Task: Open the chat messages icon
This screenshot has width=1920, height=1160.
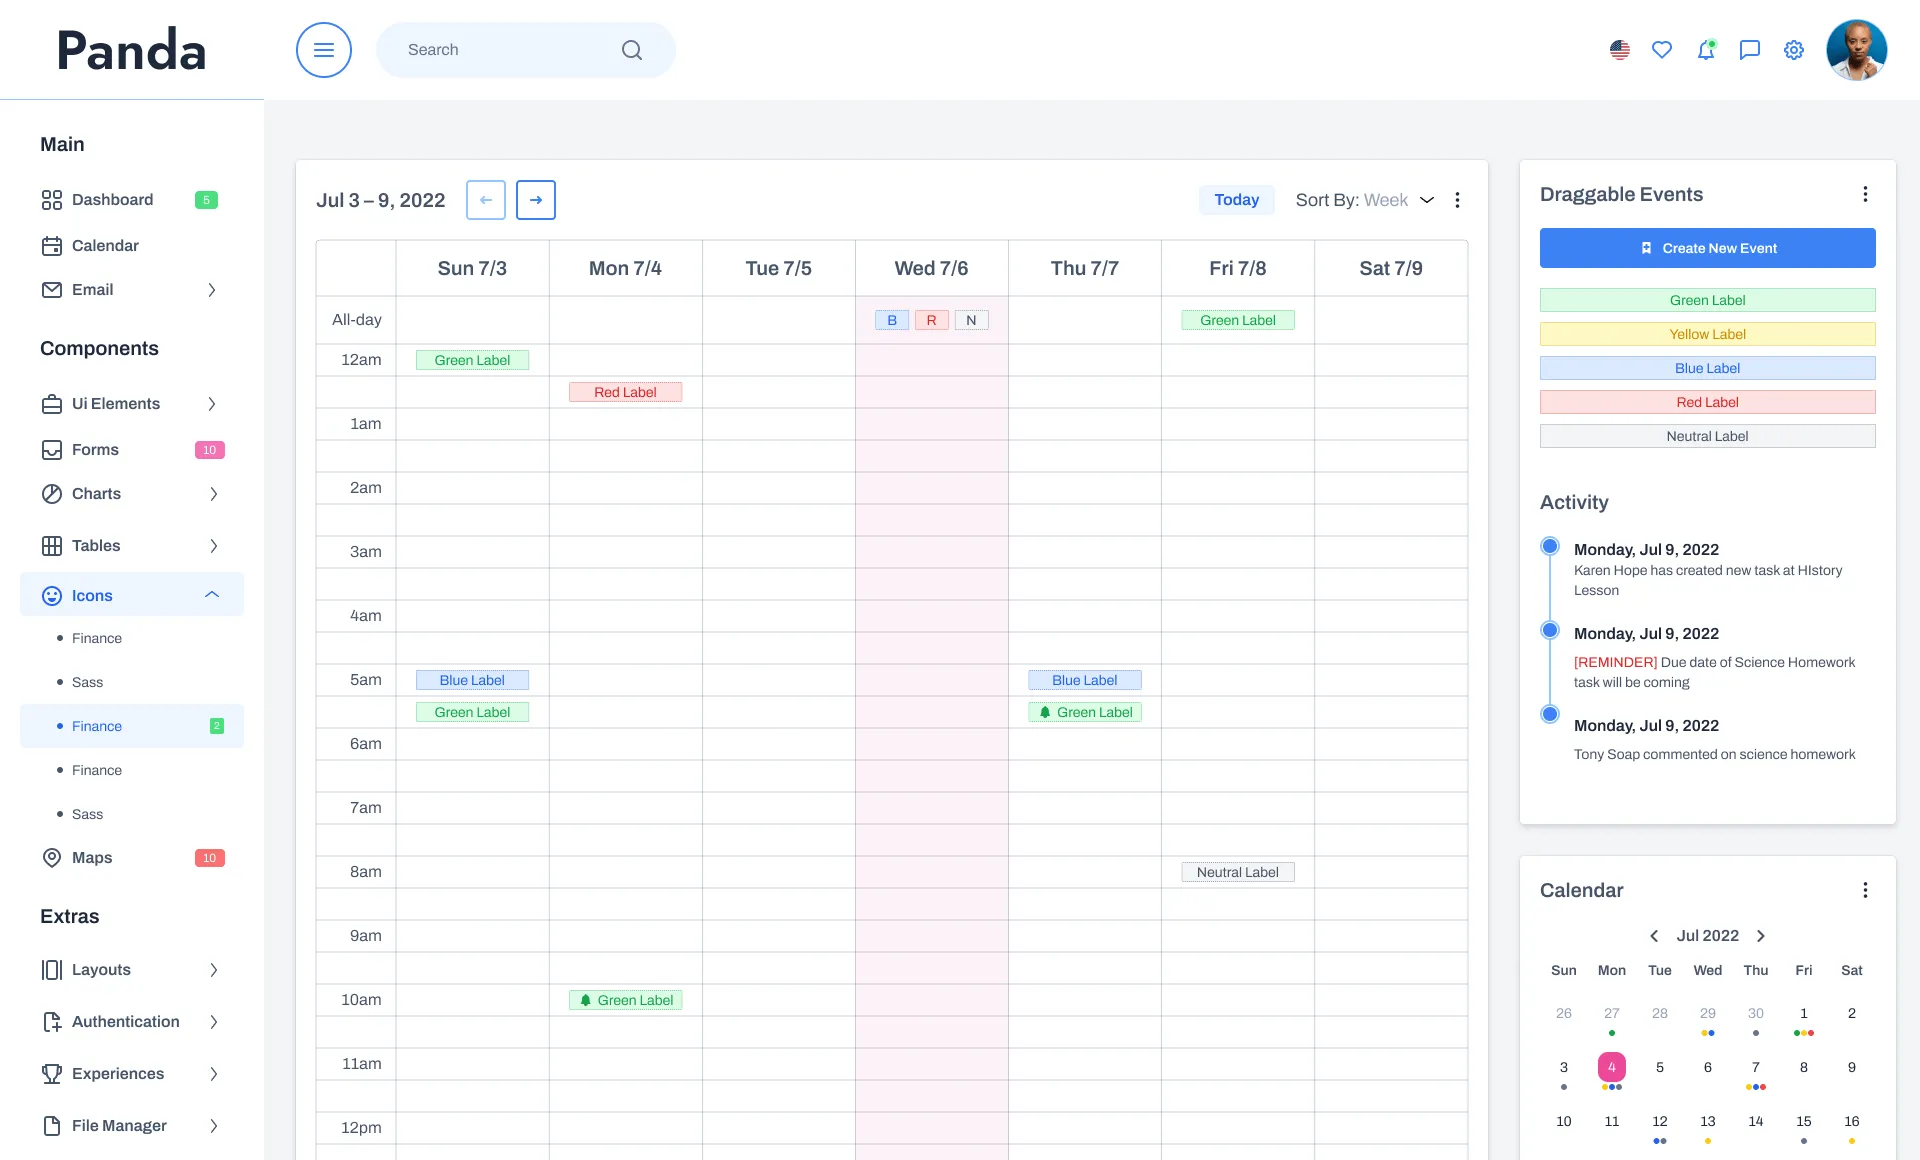Action: coord(1750,50)
